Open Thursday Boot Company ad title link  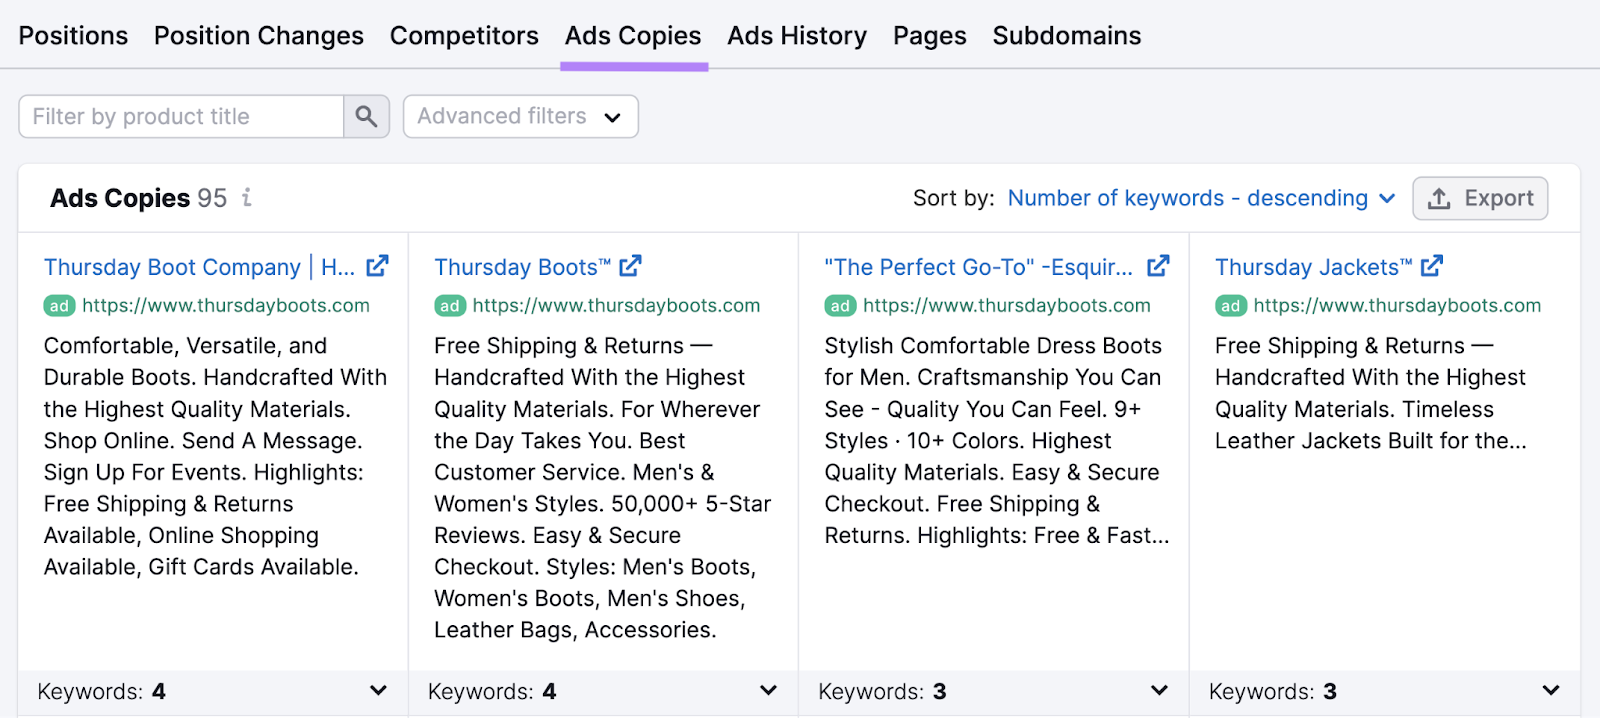199,267
